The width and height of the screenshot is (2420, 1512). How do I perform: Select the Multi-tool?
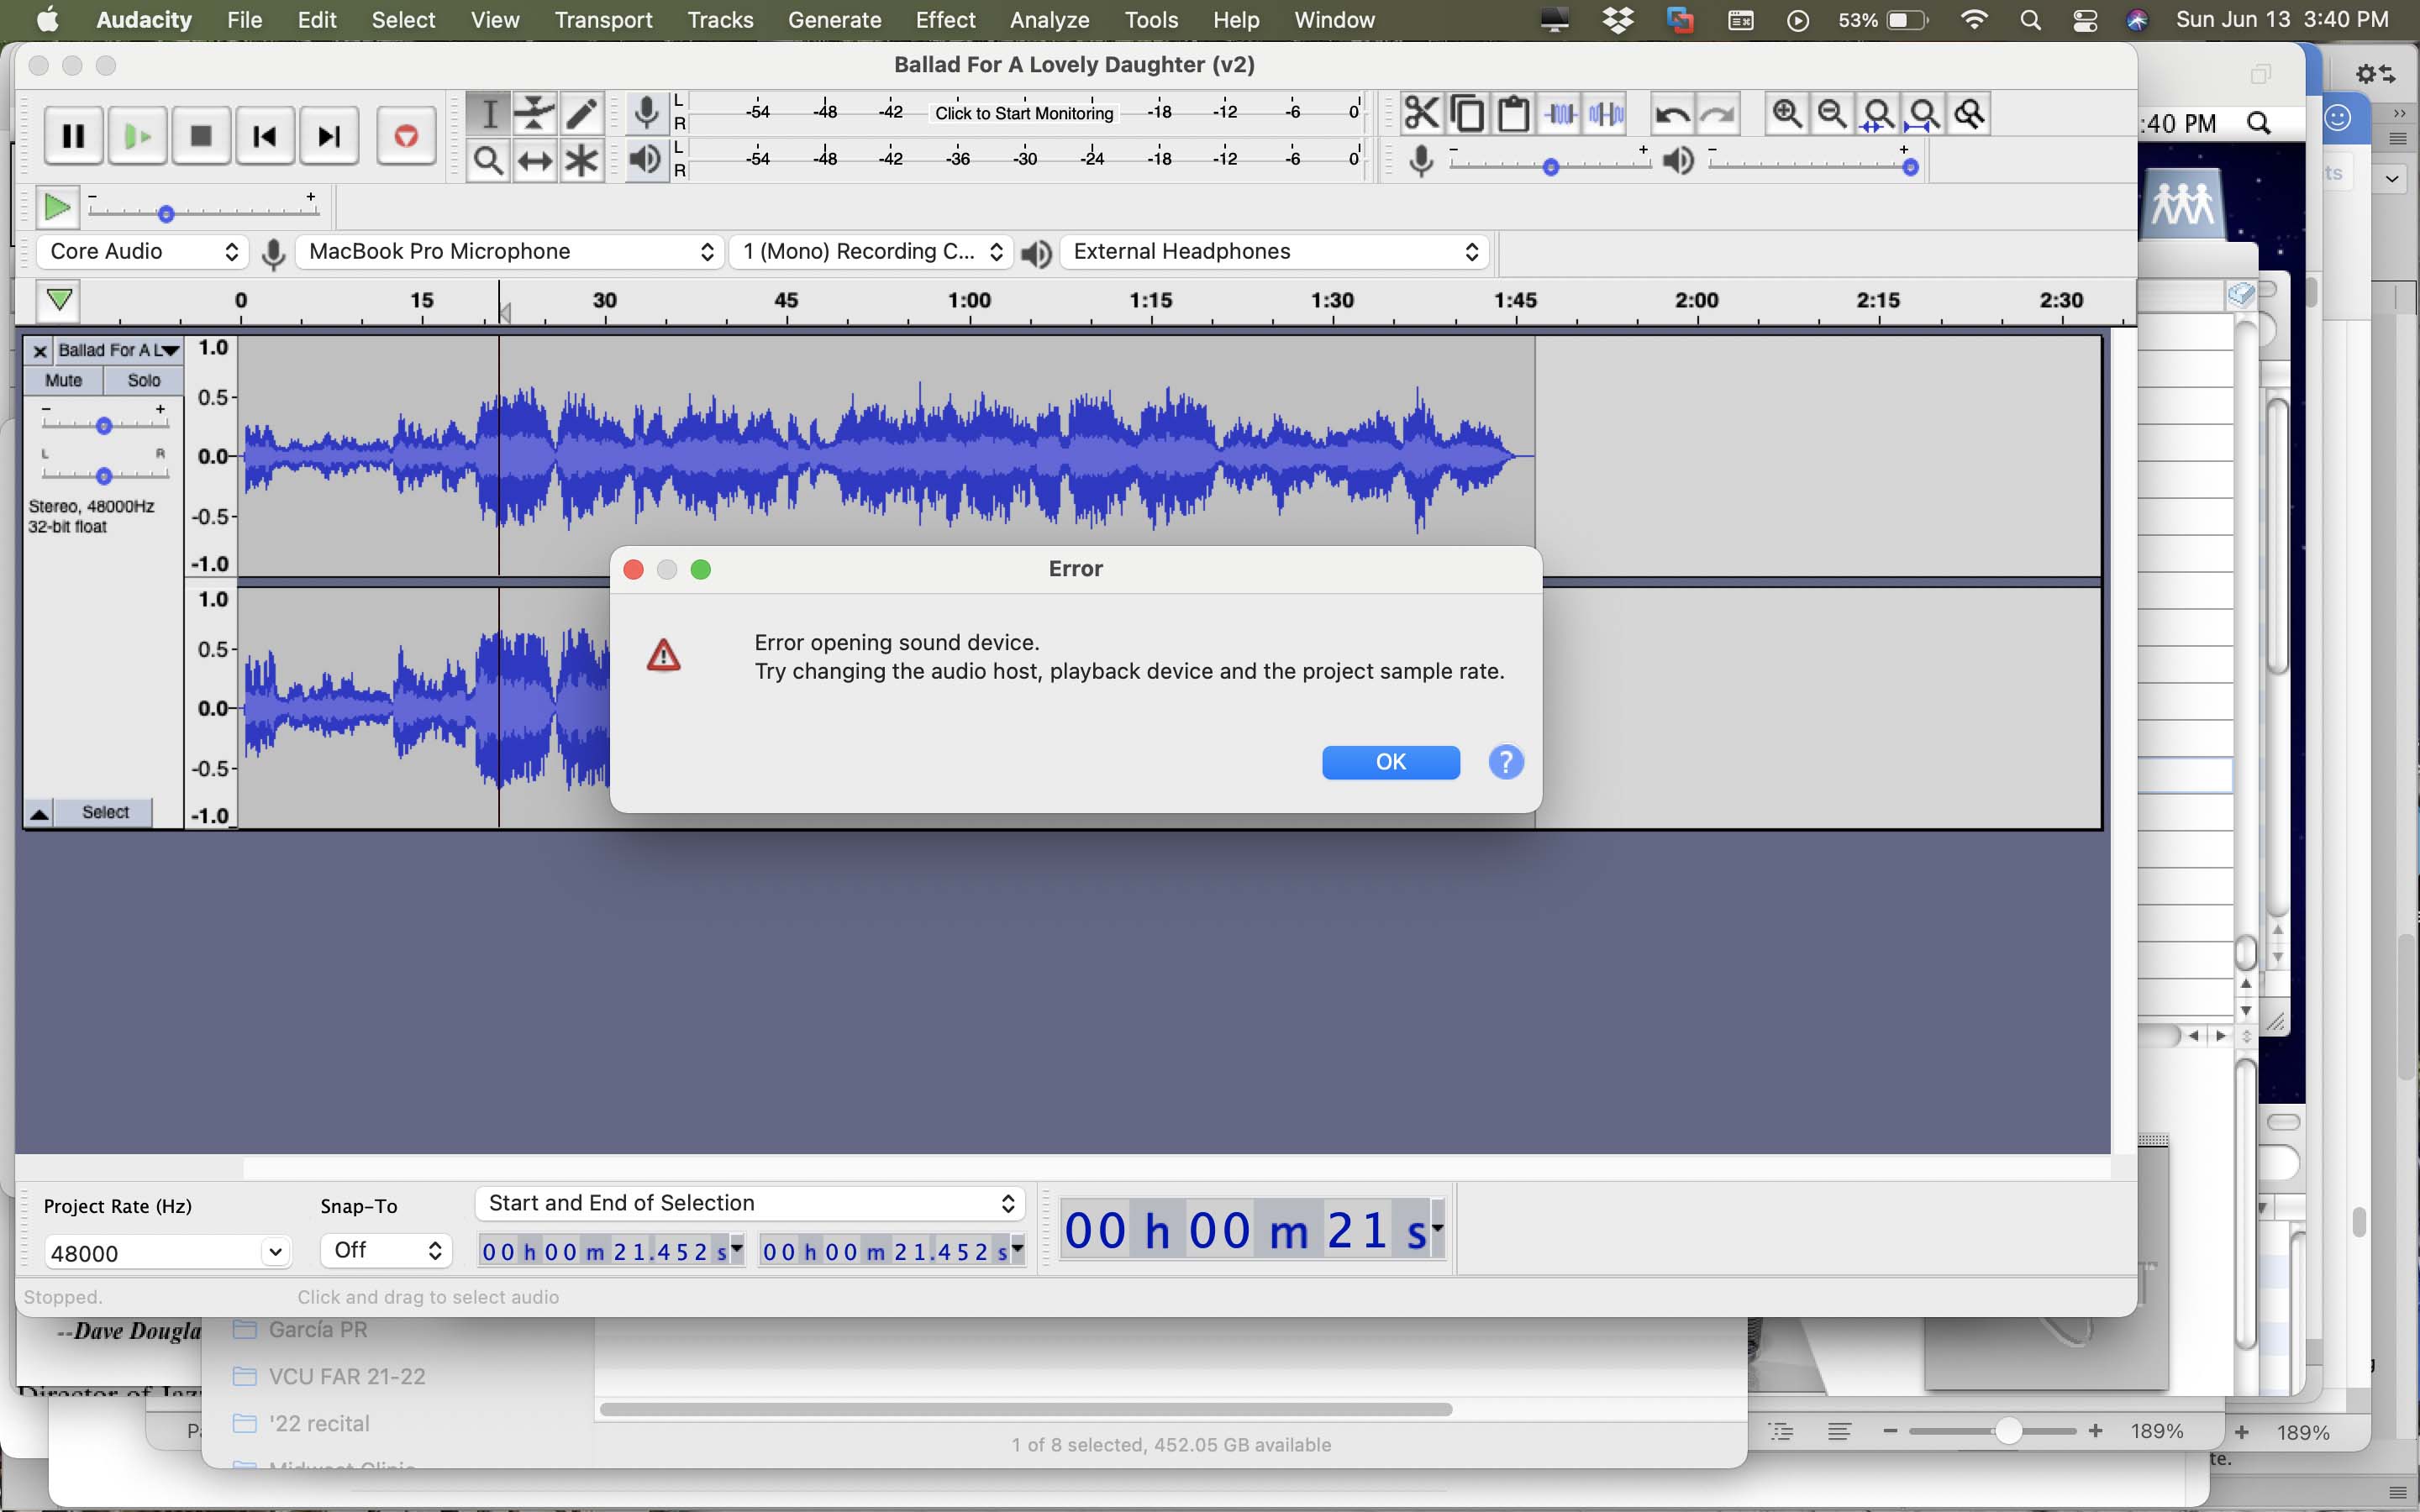tap(582, 160)
